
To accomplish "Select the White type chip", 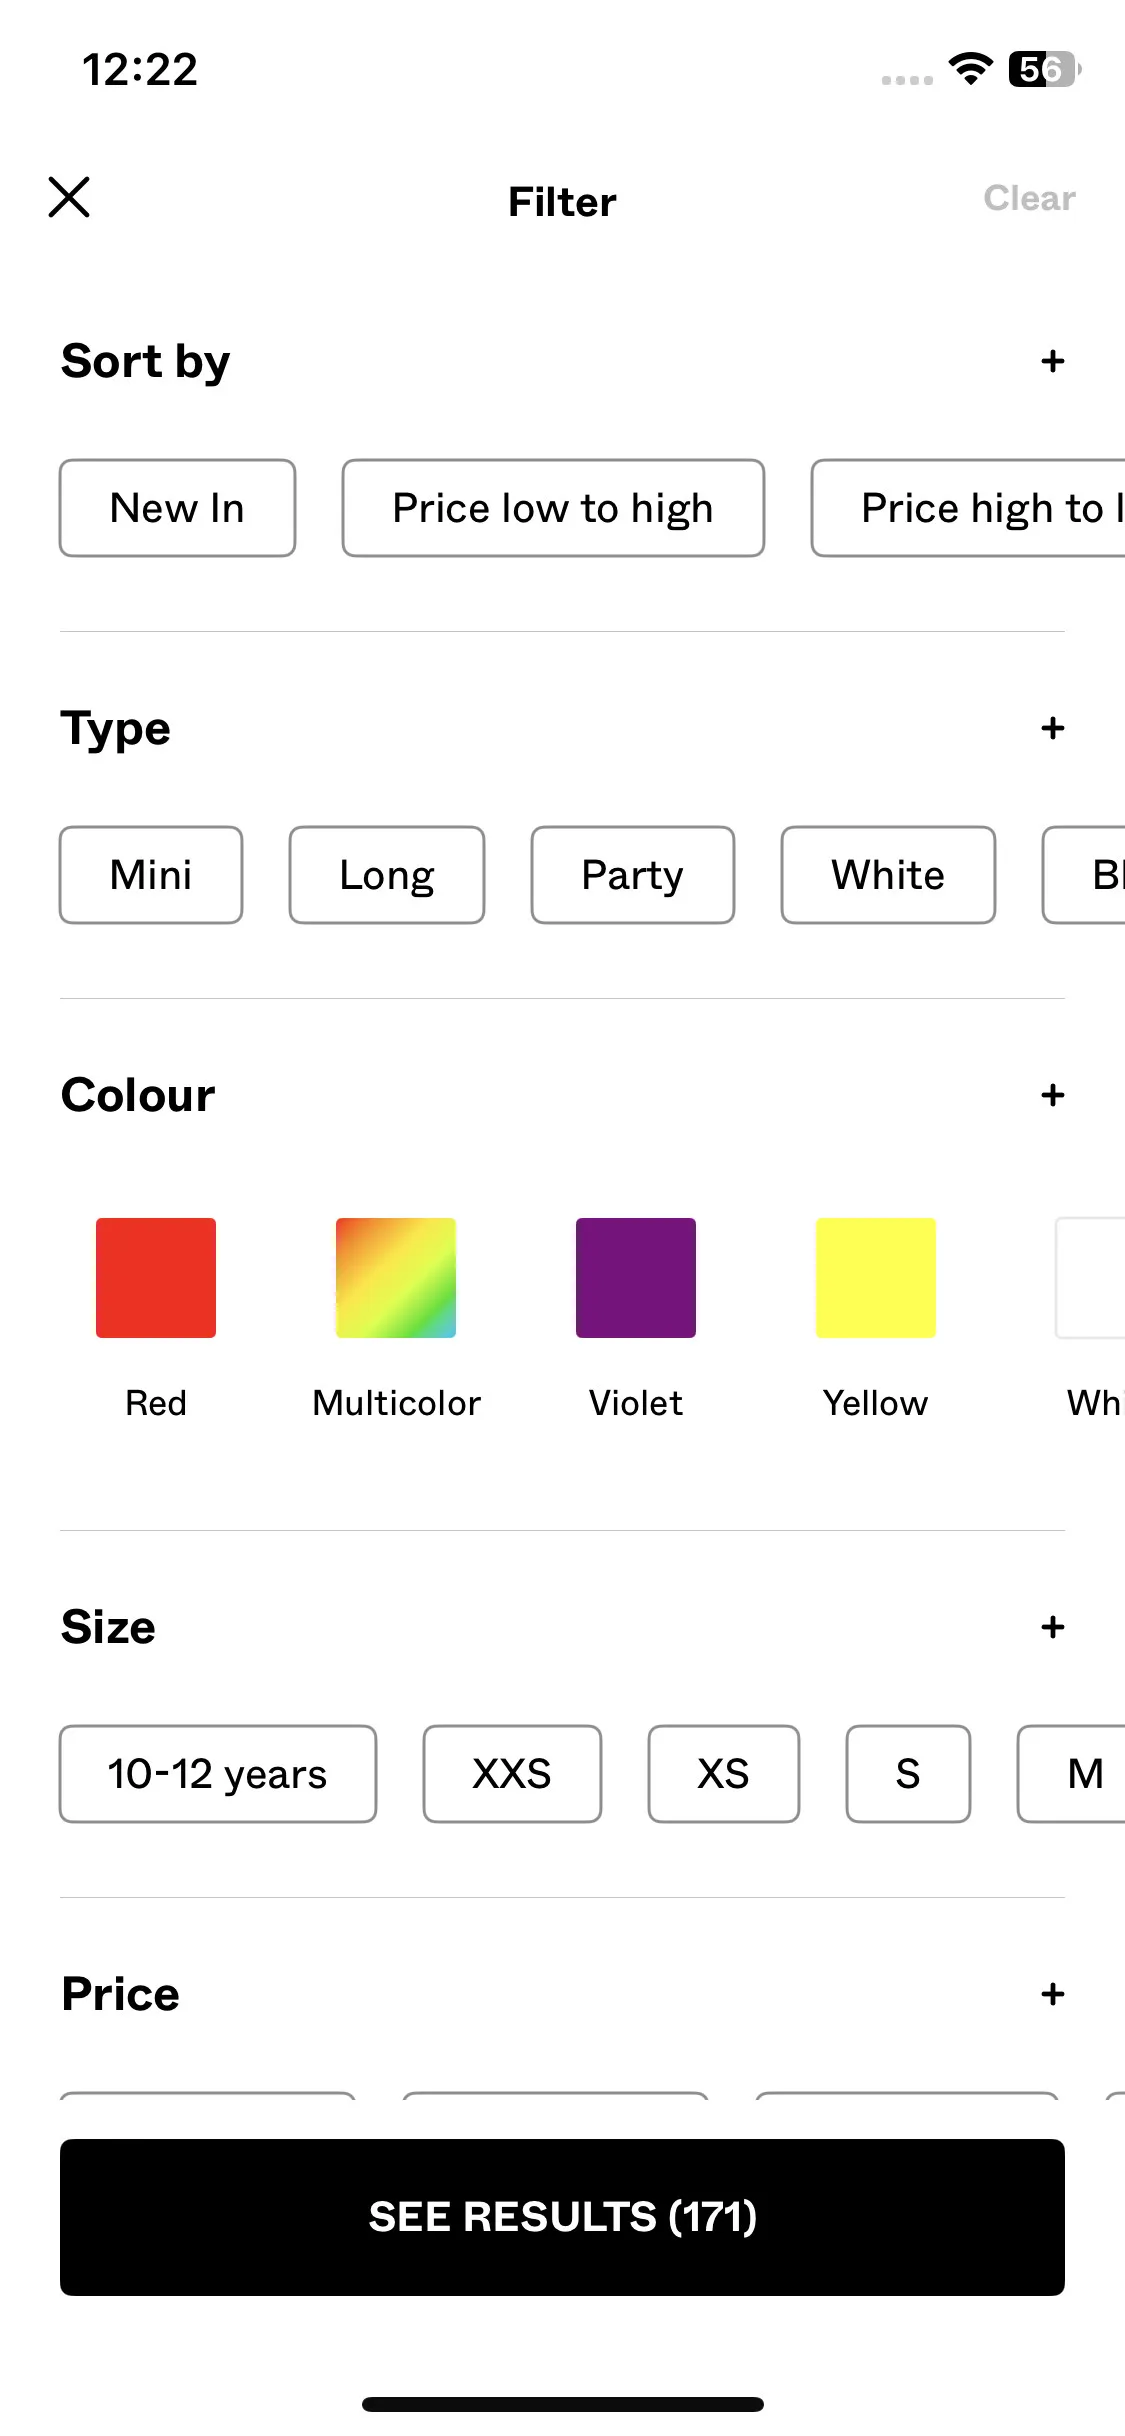I will pos(888,875).
